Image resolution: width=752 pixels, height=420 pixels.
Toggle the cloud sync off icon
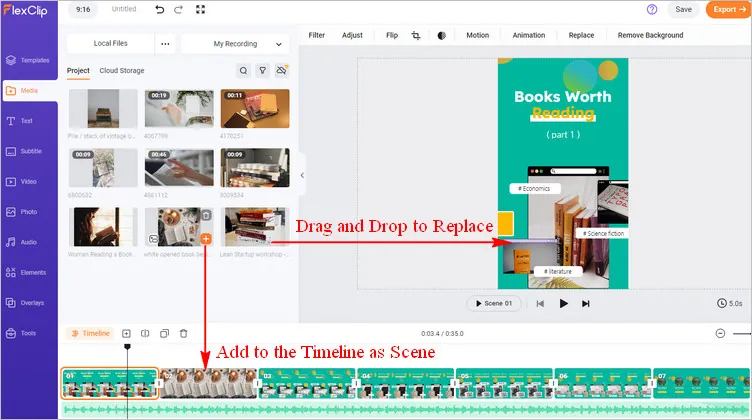click(282, 71)
